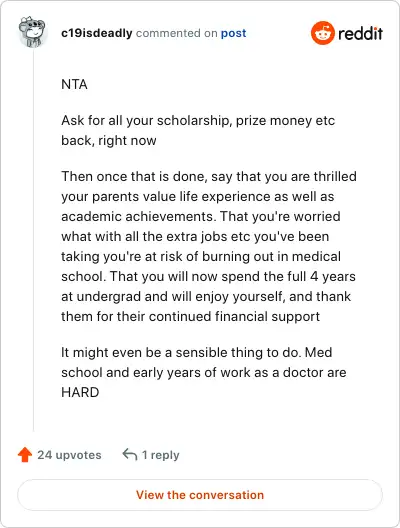Click the "academic achievements" line
This screenshot has height=528, width=400.
pyautogui.click(x=201, y=216)
